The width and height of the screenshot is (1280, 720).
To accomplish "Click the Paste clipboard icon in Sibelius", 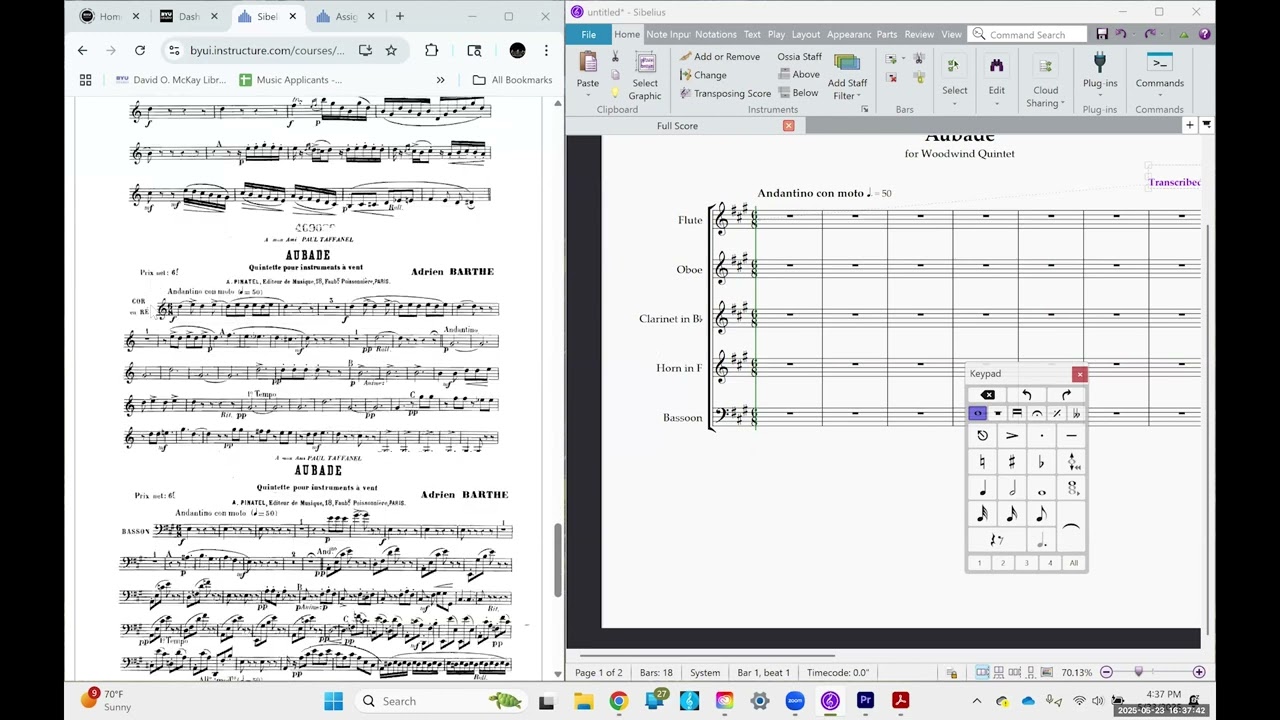I will (588, 62).
